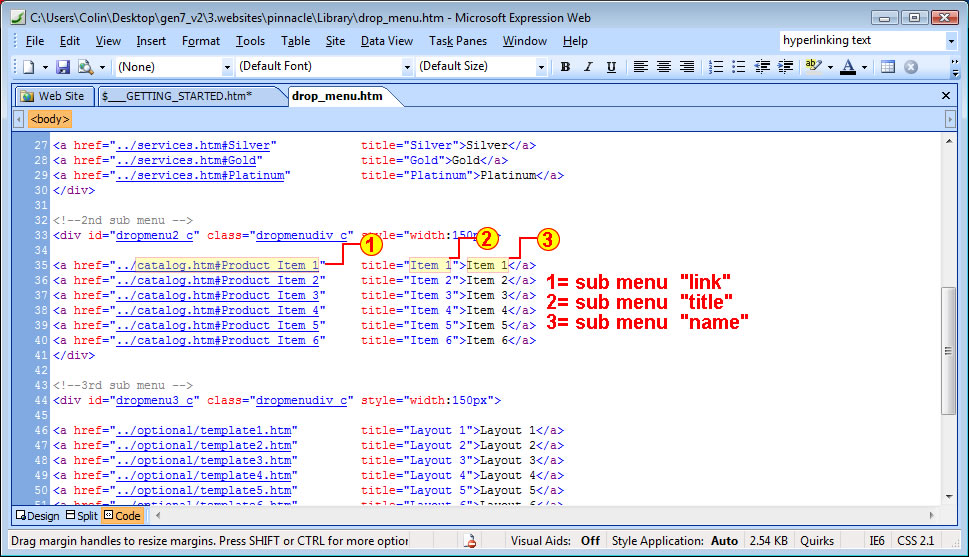Switch to the $___GETTING_STARTED.htm tab
Image resolution: width=969 pixels, height=557 pixels.
[x=177, y=96]
